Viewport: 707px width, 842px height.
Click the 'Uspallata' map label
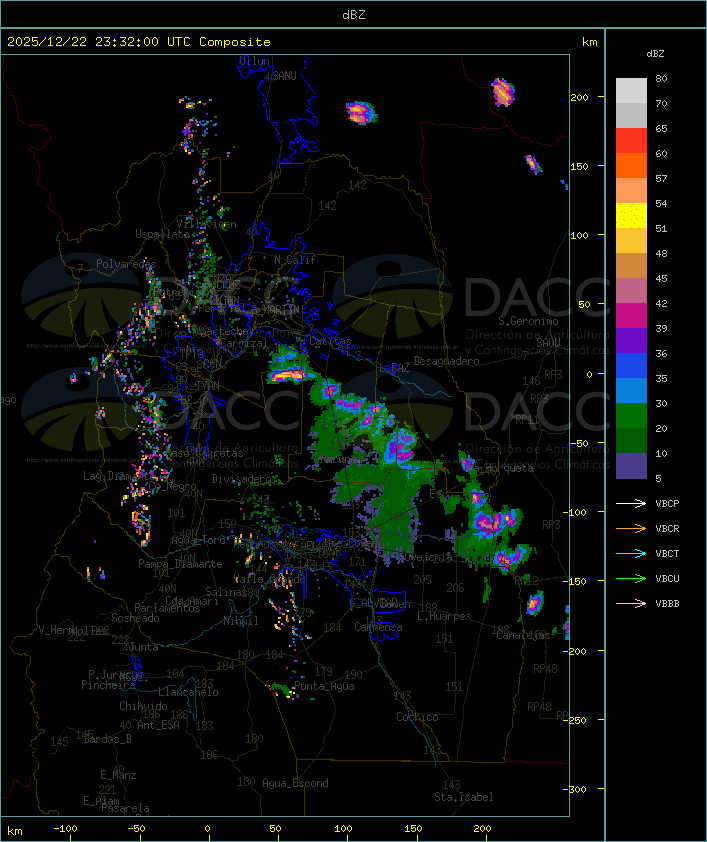coord(162,234)
